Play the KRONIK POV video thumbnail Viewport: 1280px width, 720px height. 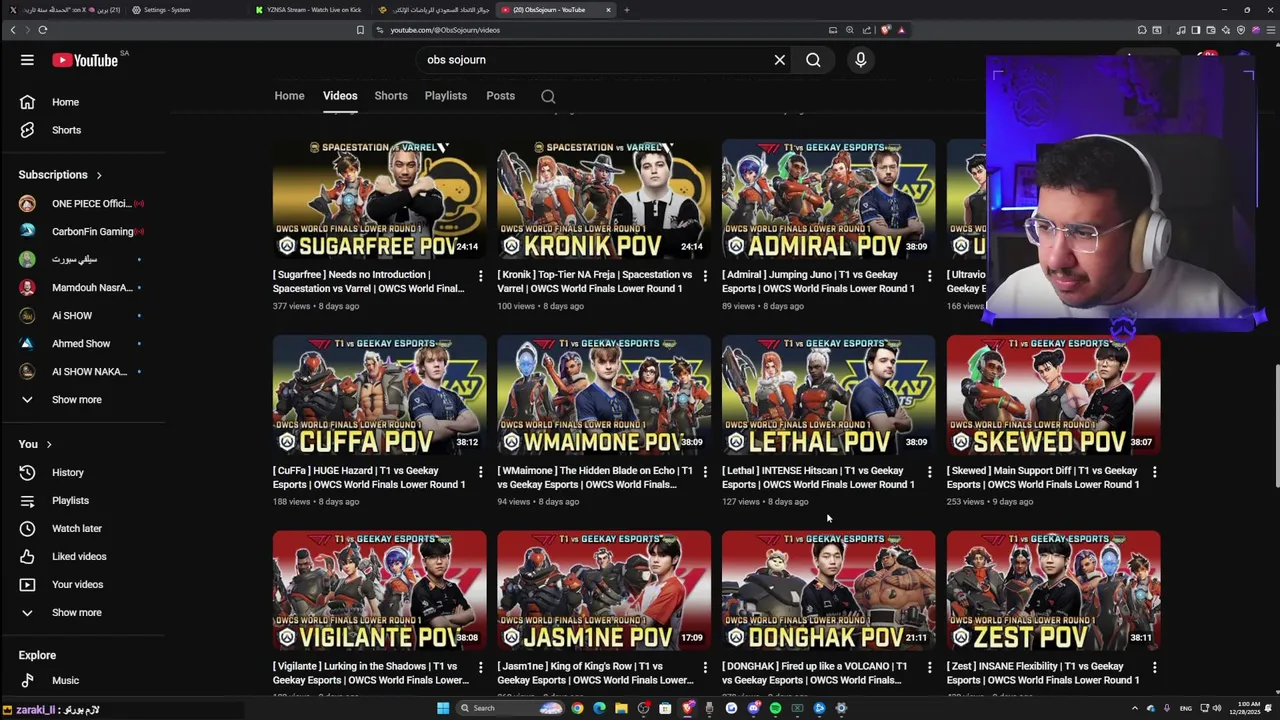pyautogui.click(x=604, y=199)
